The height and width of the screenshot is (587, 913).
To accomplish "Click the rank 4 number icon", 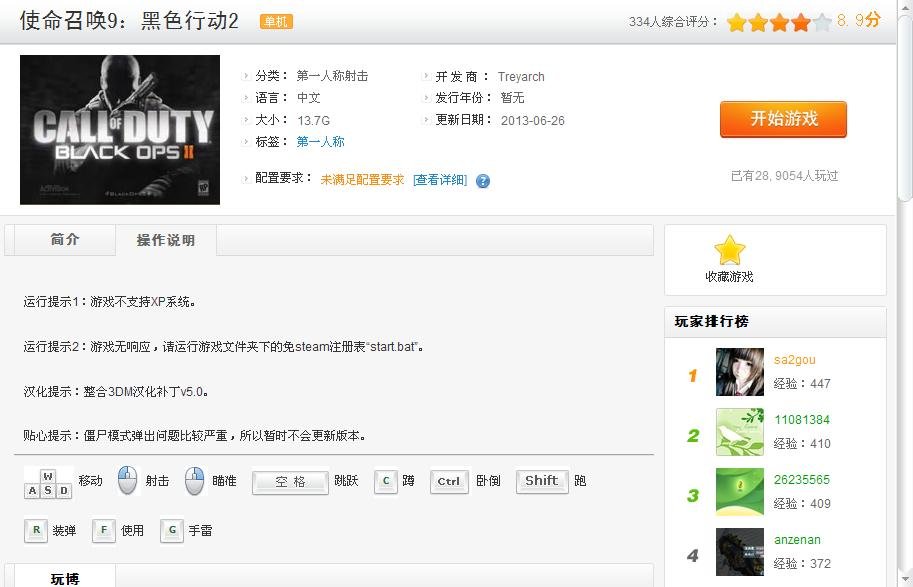I will pyautogui.click(x=692, y=556).
